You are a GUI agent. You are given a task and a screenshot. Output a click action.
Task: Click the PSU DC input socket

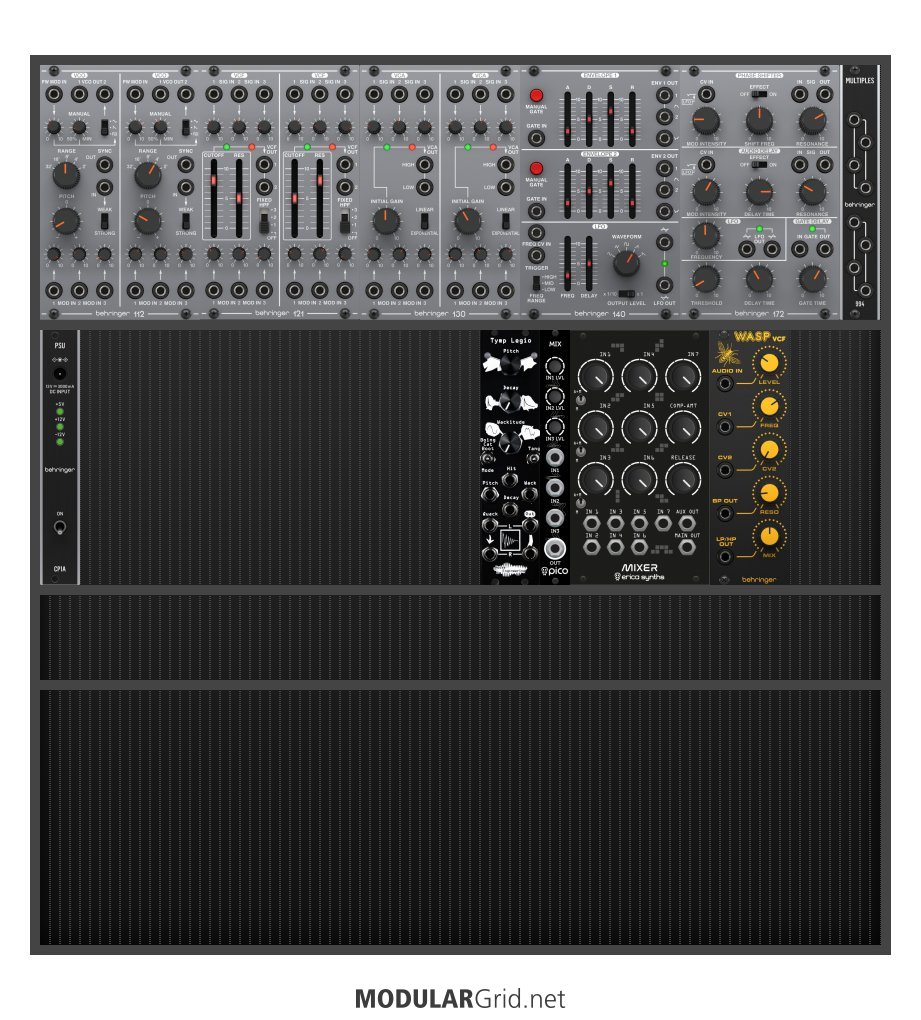pos(60,374)
